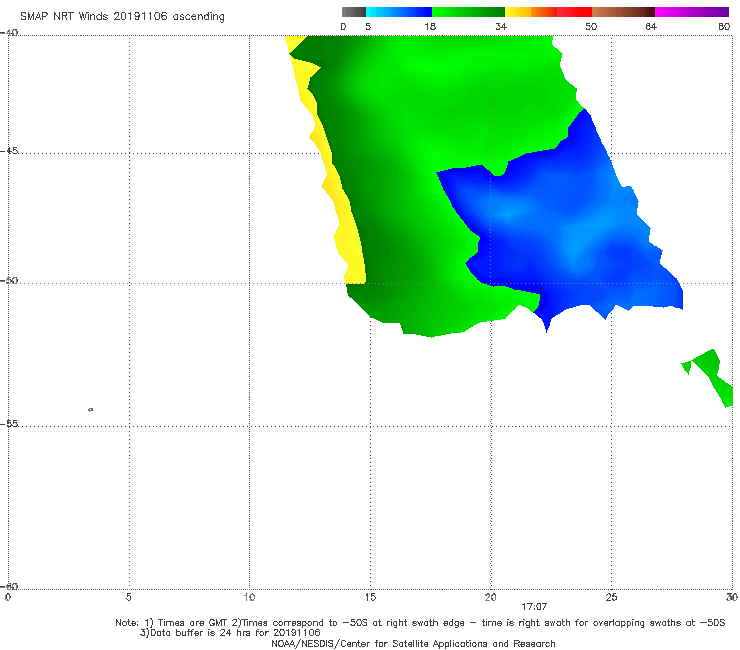Screen dimensions: 740x650
Task: Click the longitude axis label '15'
Action: click(370, 598)
